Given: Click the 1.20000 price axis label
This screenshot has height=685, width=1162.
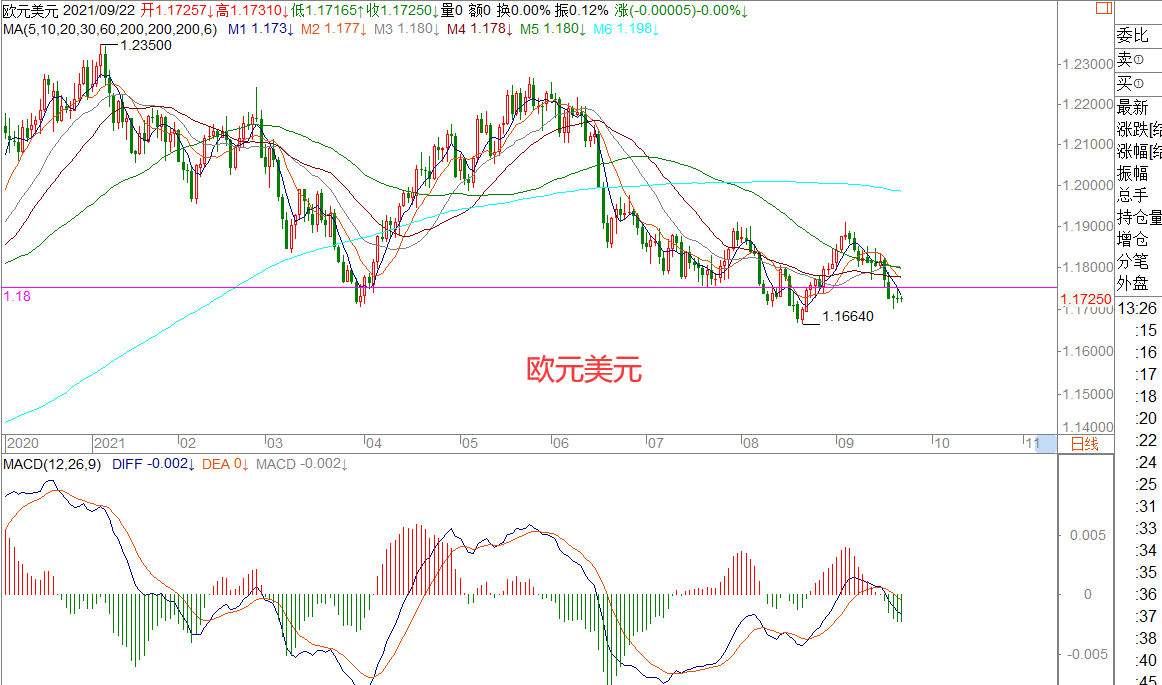Looking at the screenshot, I should [x=1087, y=185].
